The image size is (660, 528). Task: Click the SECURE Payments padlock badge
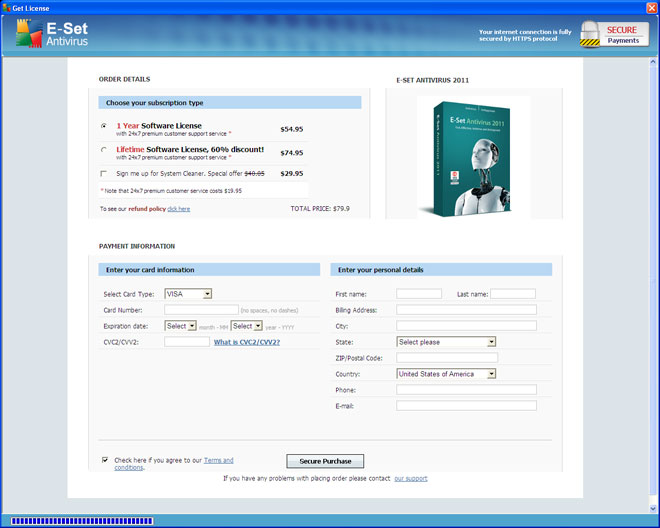606,35
